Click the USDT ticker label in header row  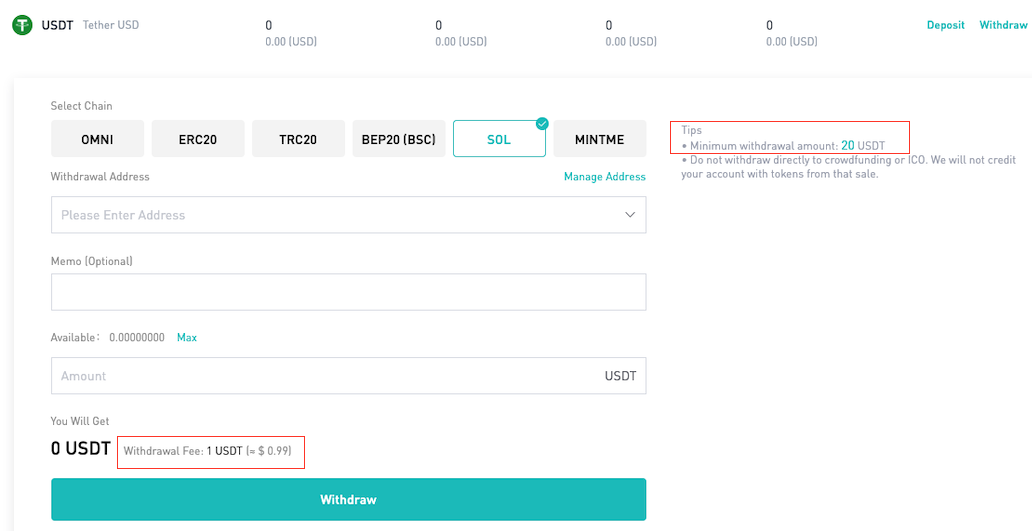tap(57, 26)
